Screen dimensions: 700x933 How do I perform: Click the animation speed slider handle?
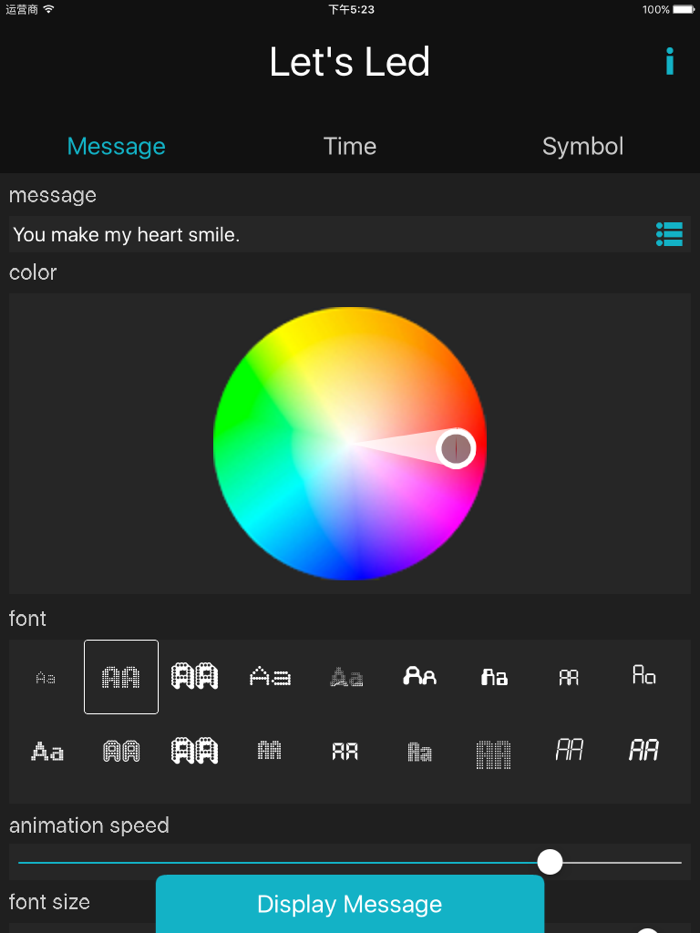550,861
